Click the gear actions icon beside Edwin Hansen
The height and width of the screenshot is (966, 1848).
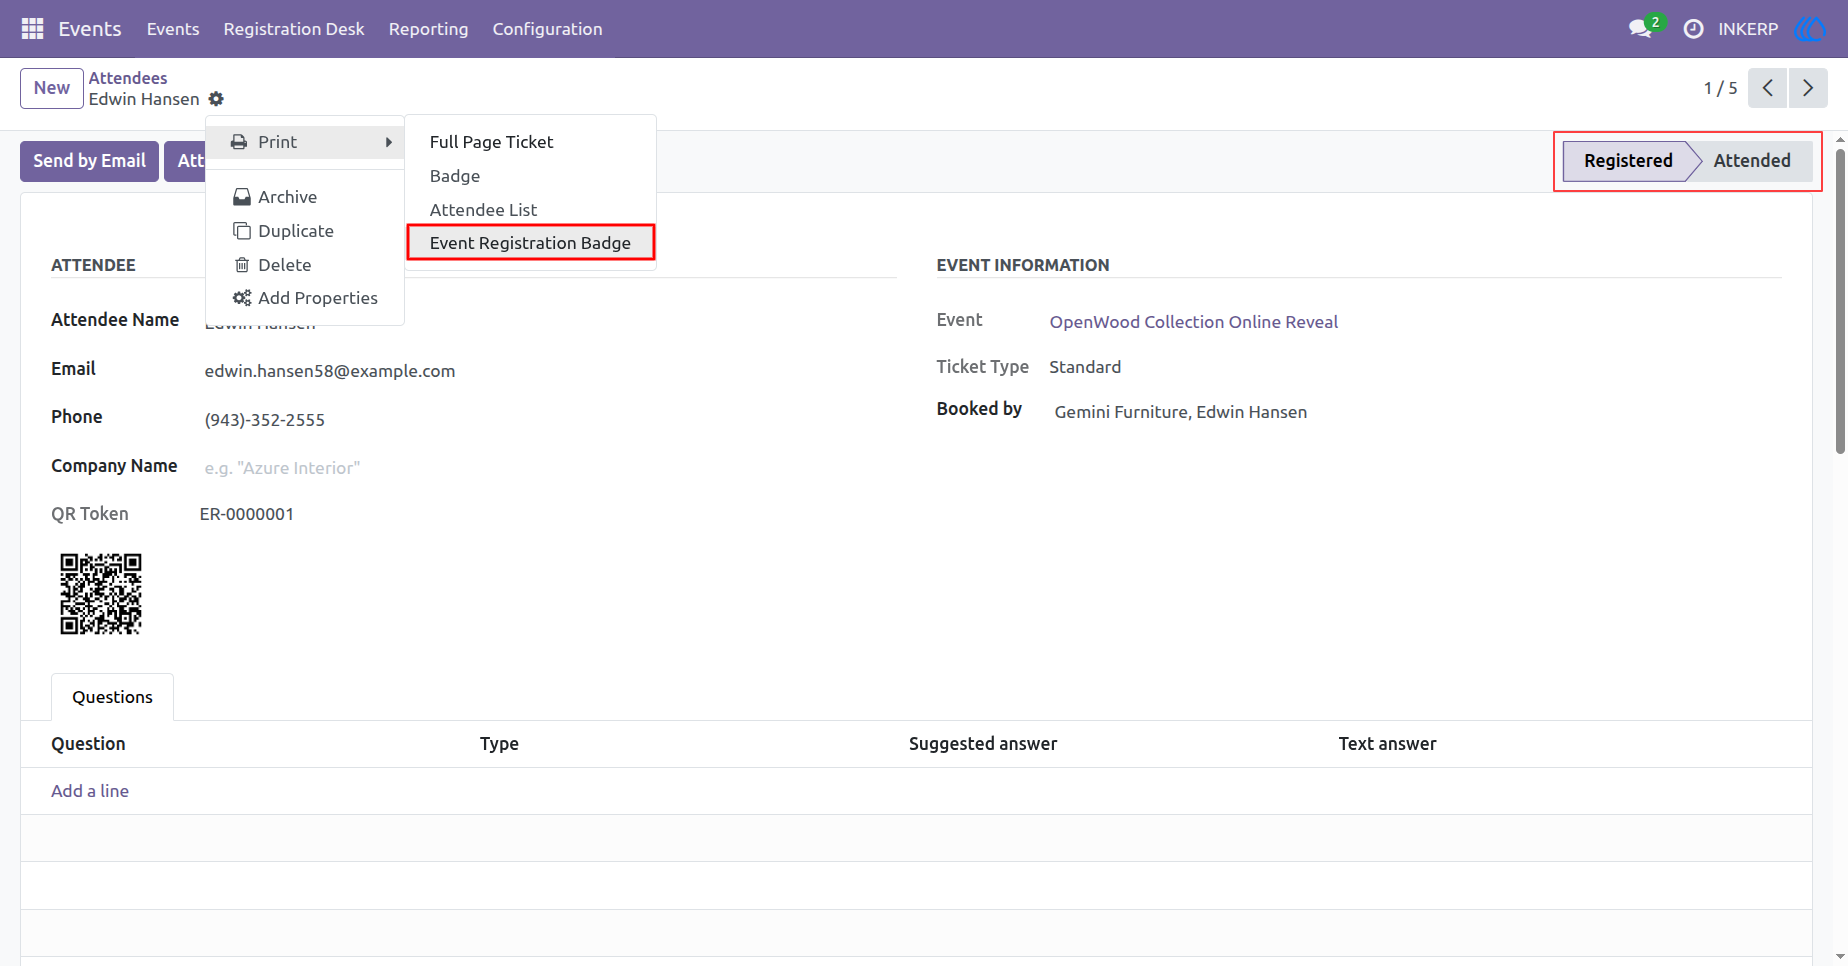click(216, 99)
